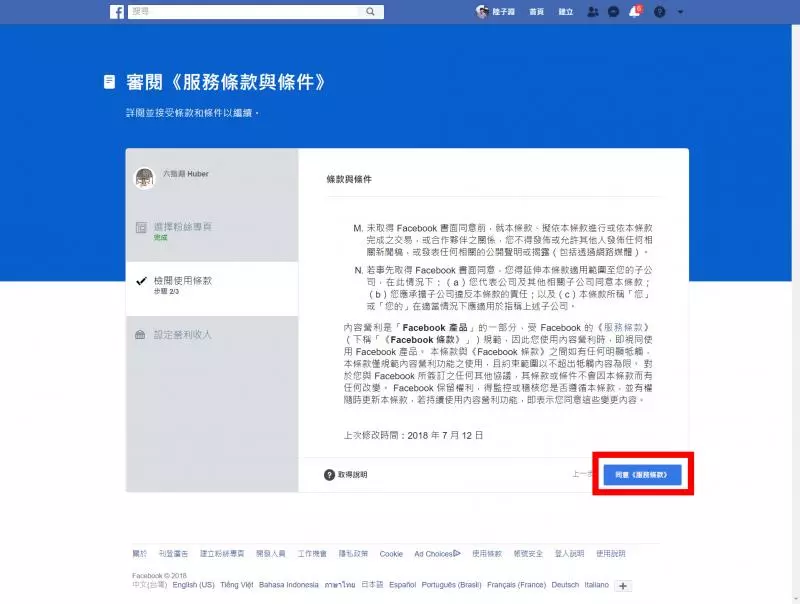This screenshot has height=604, width=800.
Task: Open the 帳號安全 footer link
Action: pos(528,553)
